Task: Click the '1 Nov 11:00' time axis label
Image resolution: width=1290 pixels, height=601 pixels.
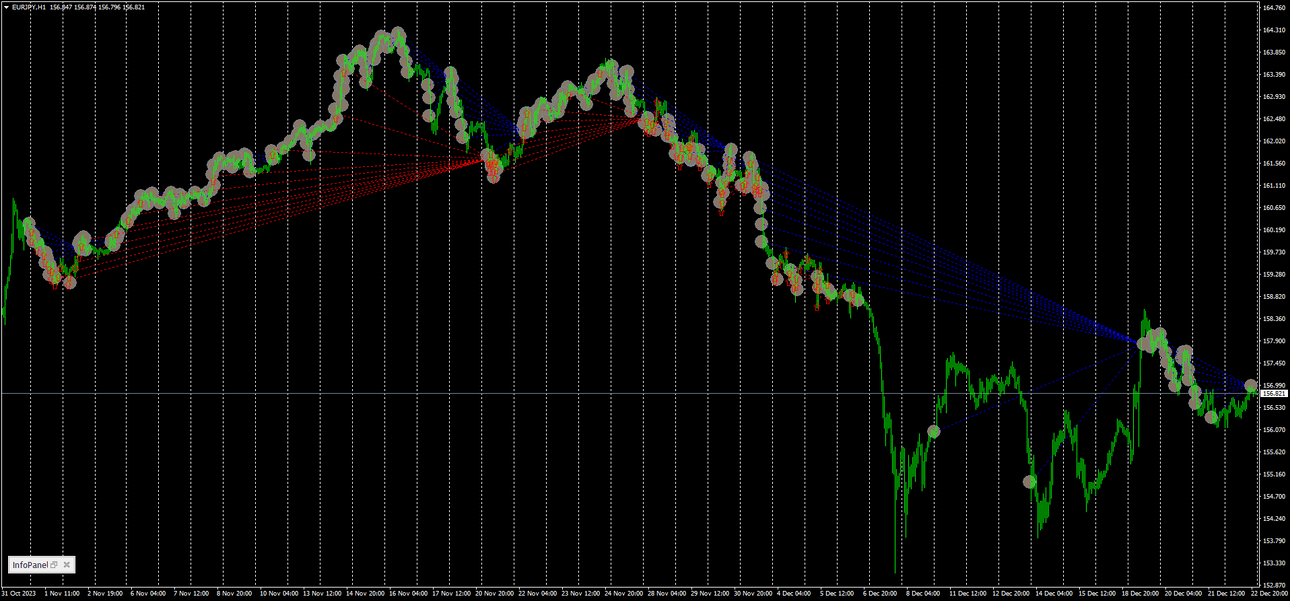Action: 62,593
